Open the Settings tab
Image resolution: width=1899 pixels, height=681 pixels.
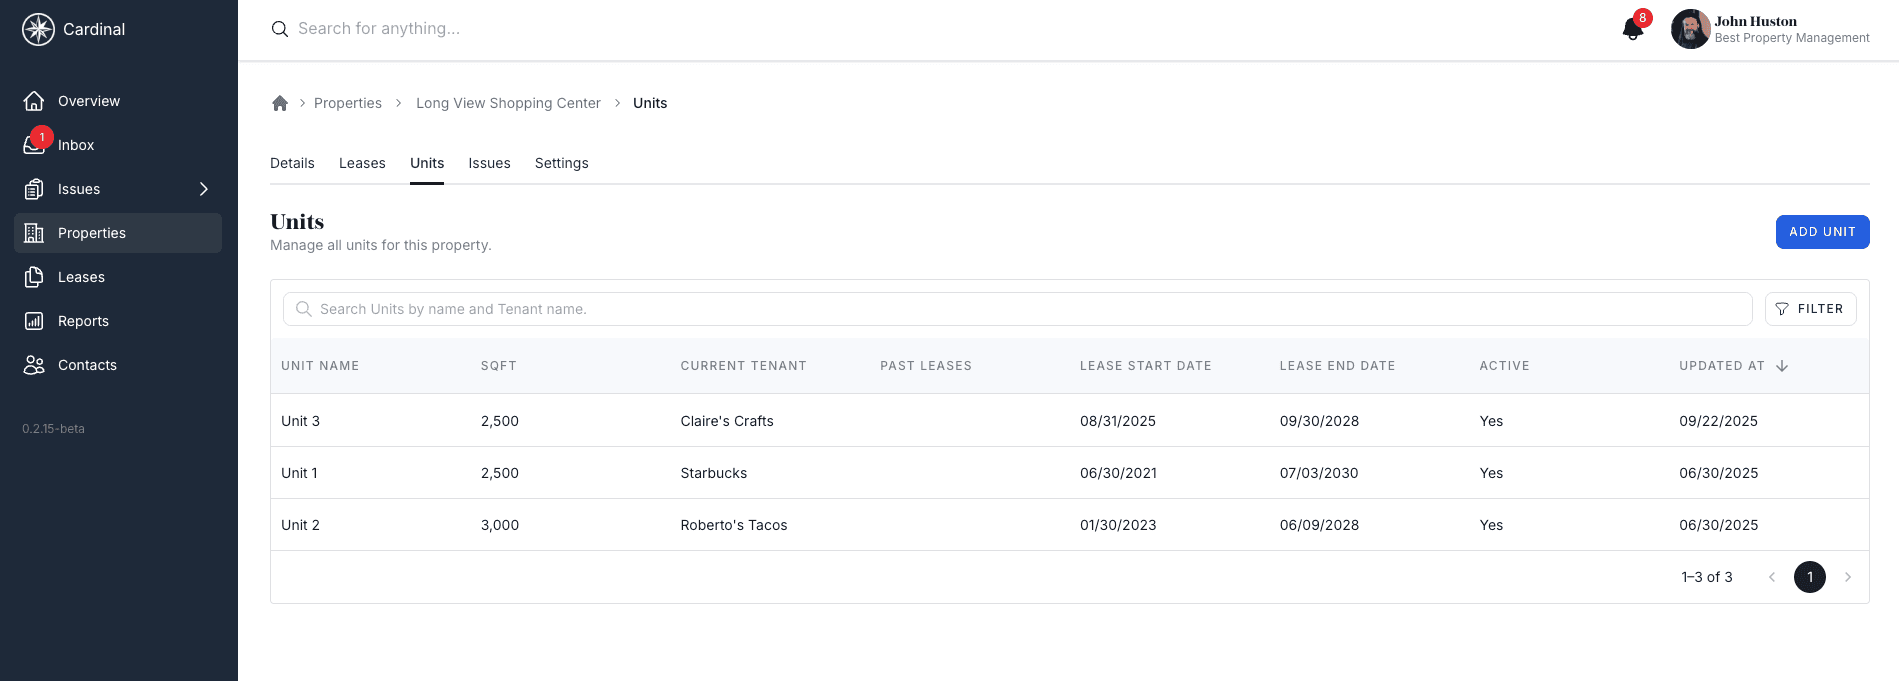[x=561, y=163]
